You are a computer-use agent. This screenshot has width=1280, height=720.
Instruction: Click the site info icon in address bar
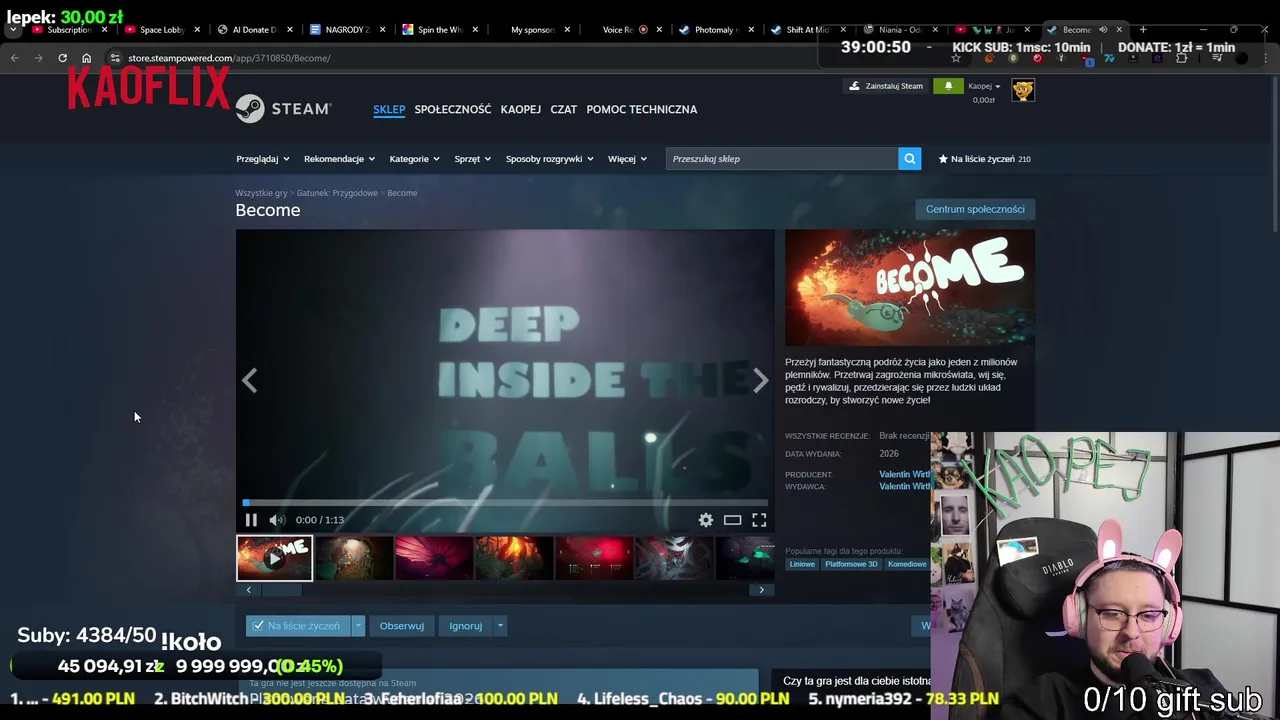(115, 58)
